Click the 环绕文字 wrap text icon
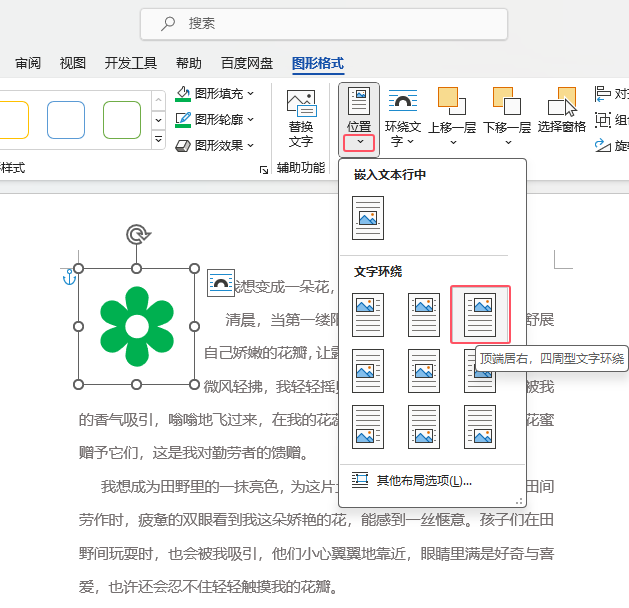 (403, 101)
